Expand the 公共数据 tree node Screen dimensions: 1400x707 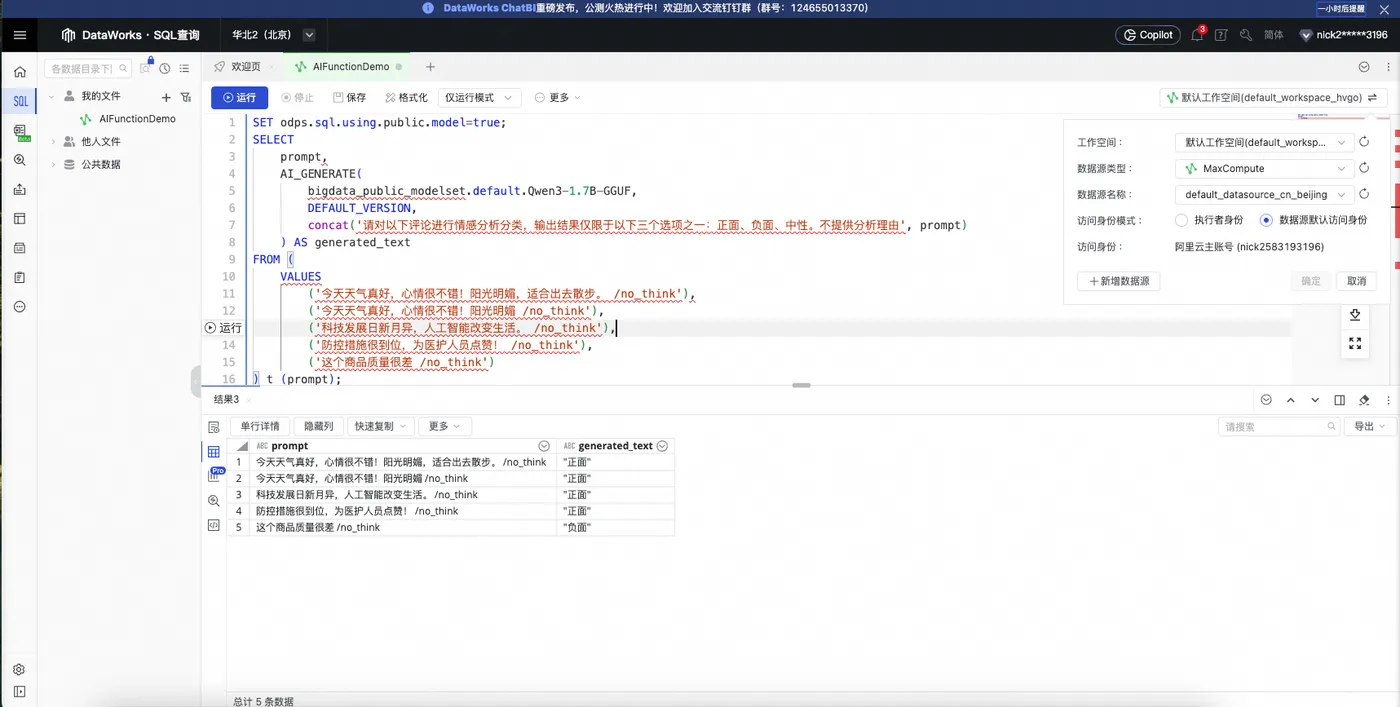pos(53,165)
